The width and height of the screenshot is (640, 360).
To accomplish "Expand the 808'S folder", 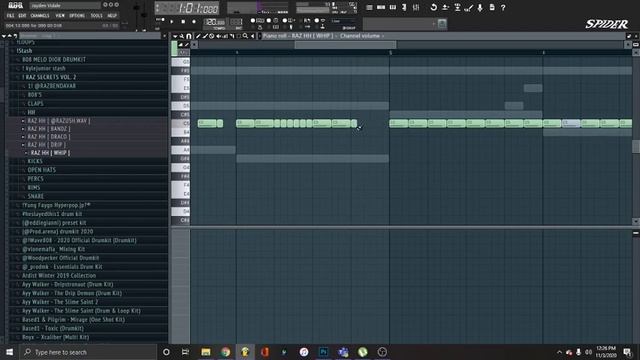I will (x=34, y=95).
